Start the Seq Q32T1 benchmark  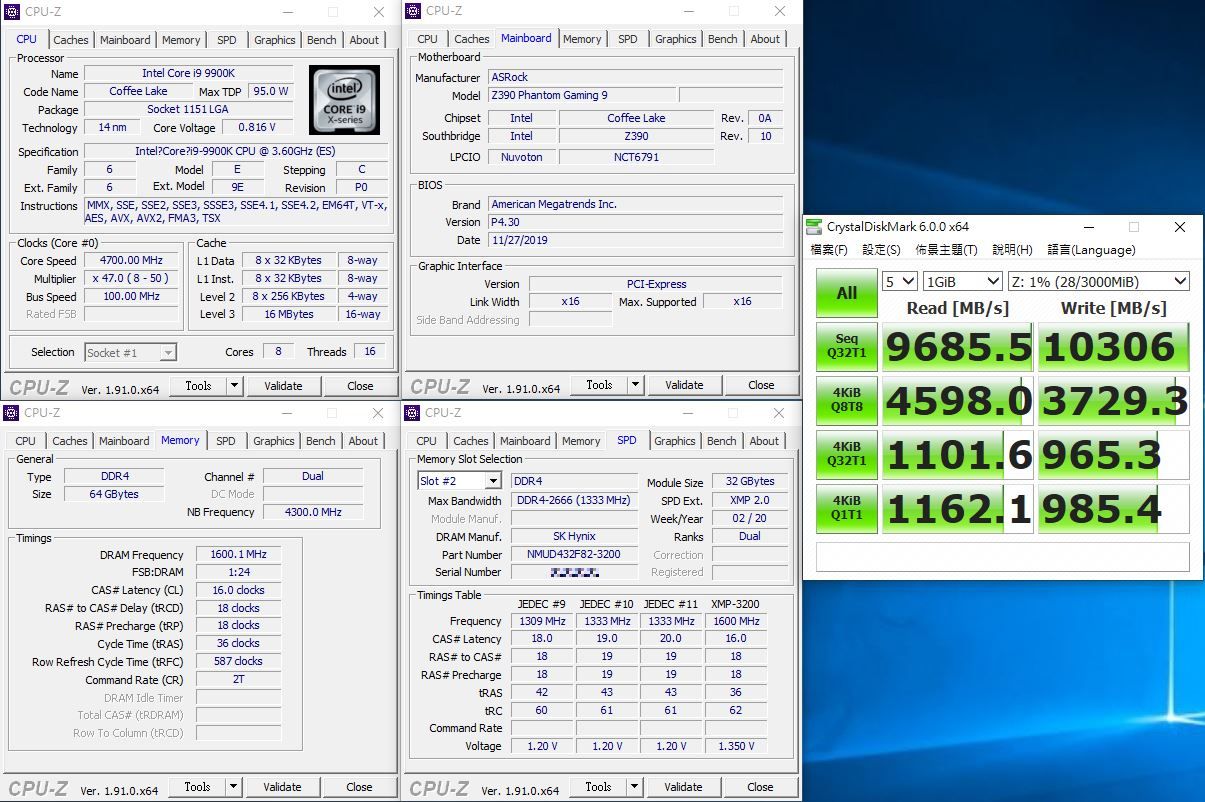click(x=846, y=347)
